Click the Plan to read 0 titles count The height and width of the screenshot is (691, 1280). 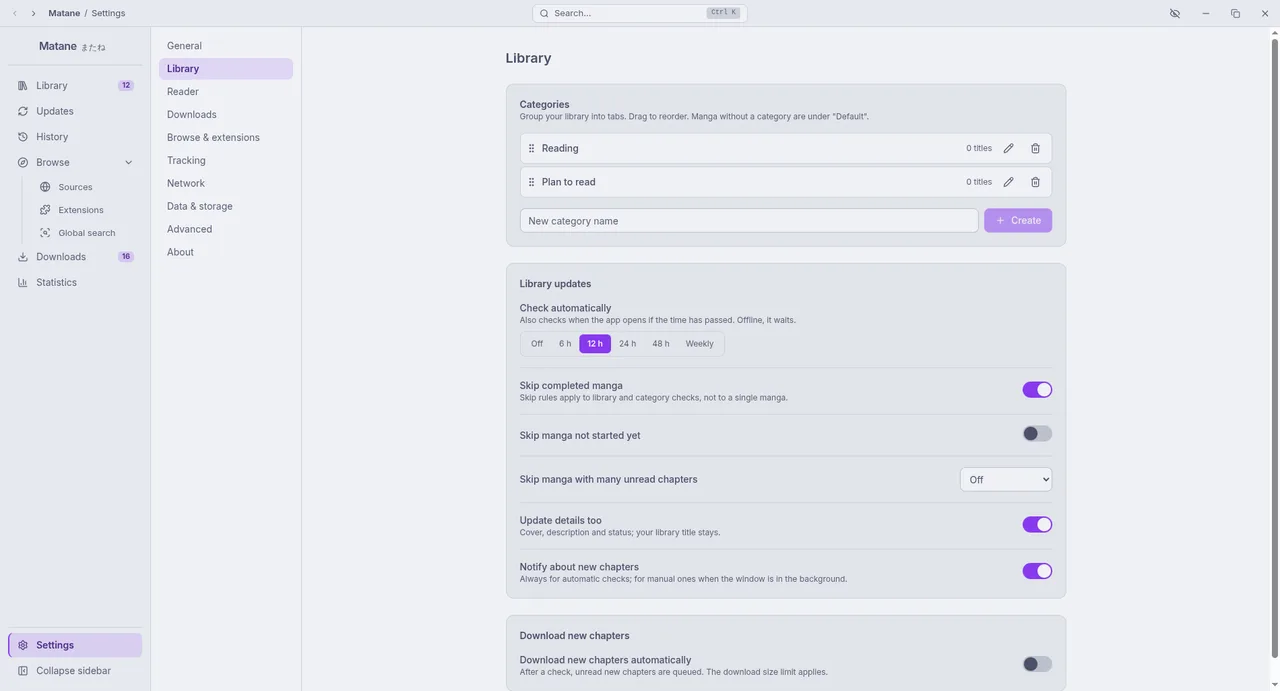click(x=979, y=182)
